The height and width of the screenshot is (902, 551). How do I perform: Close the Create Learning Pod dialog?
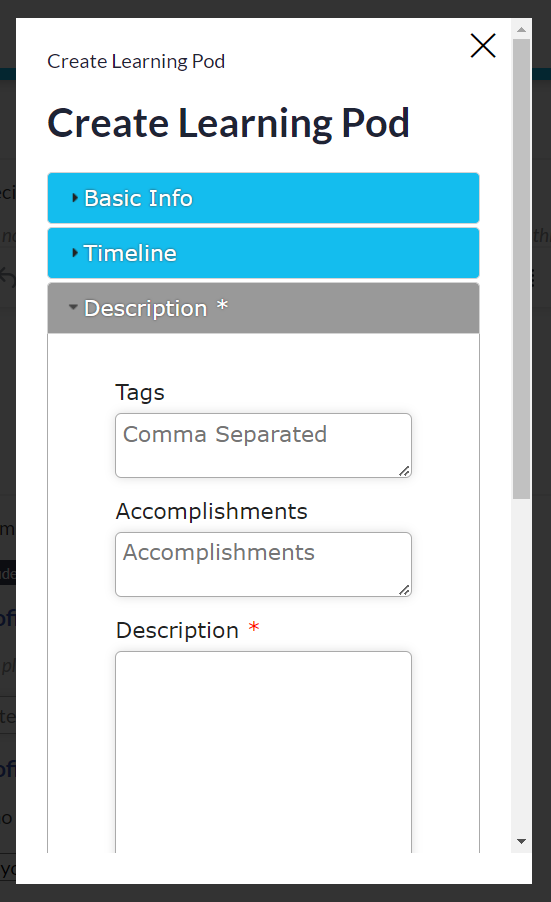pos(483,45)
